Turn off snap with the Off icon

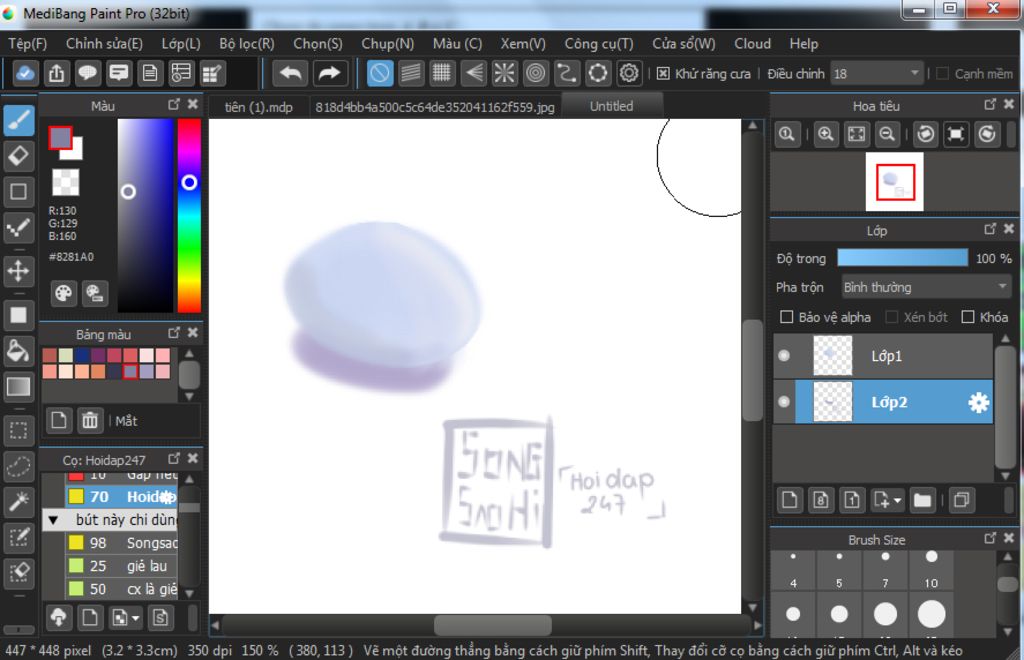(379, 73)
